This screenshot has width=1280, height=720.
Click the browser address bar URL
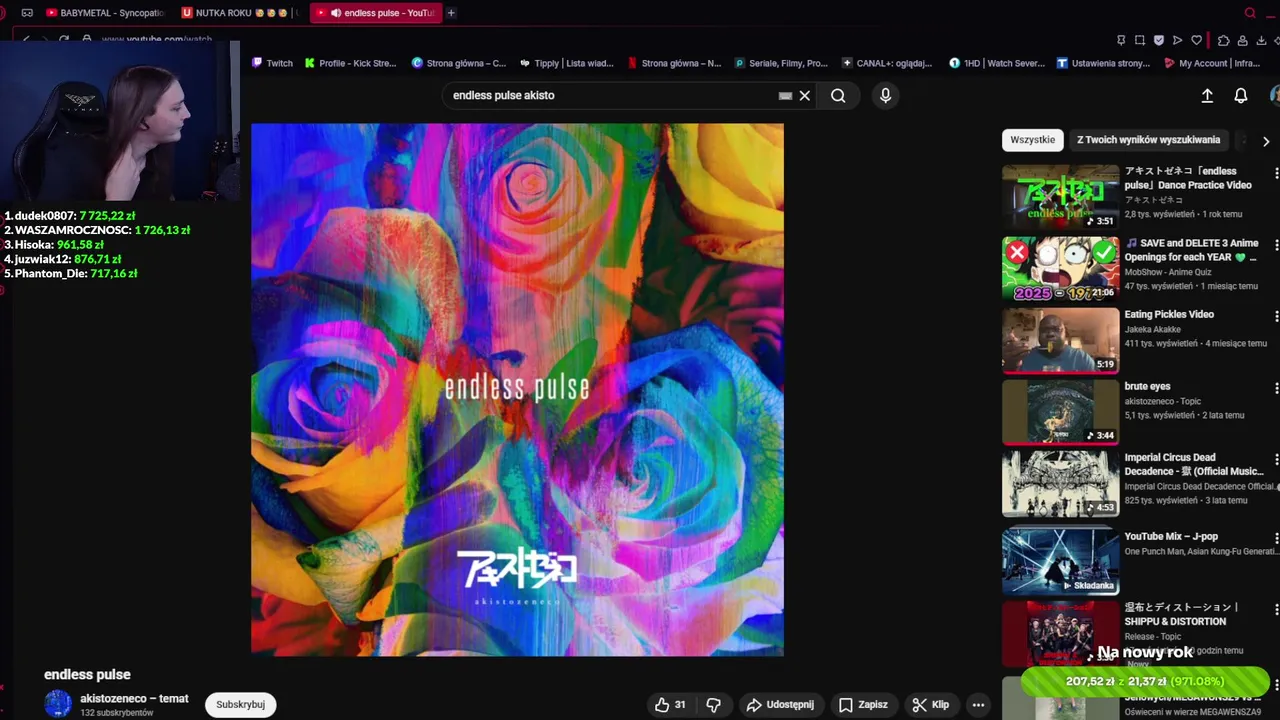click(x=157, y=40)
